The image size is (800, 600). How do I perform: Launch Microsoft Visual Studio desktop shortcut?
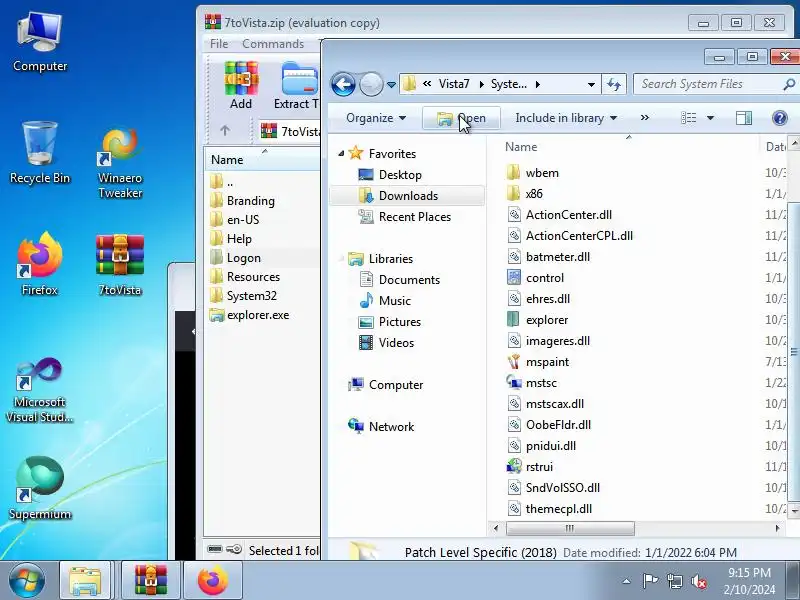click(x=39, y=389)
